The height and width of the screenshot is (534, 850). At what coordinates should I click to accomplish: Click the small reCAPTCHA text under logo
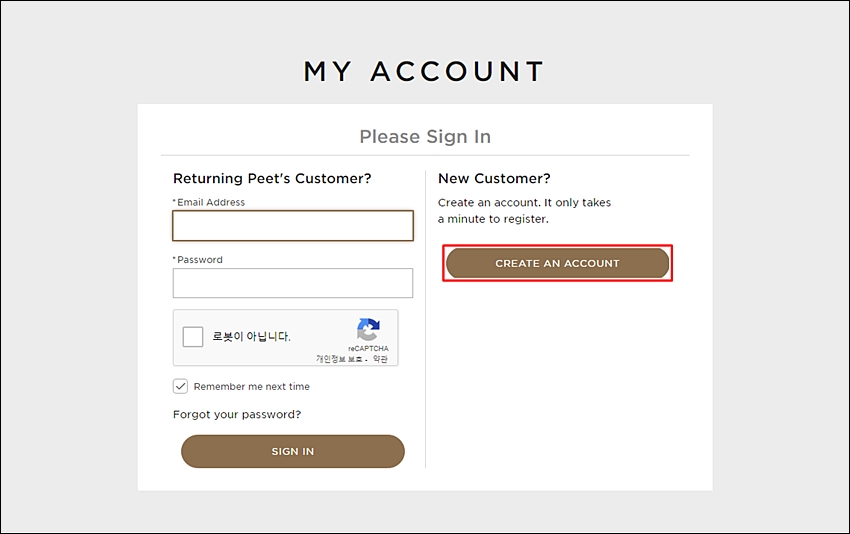[368, 349]
